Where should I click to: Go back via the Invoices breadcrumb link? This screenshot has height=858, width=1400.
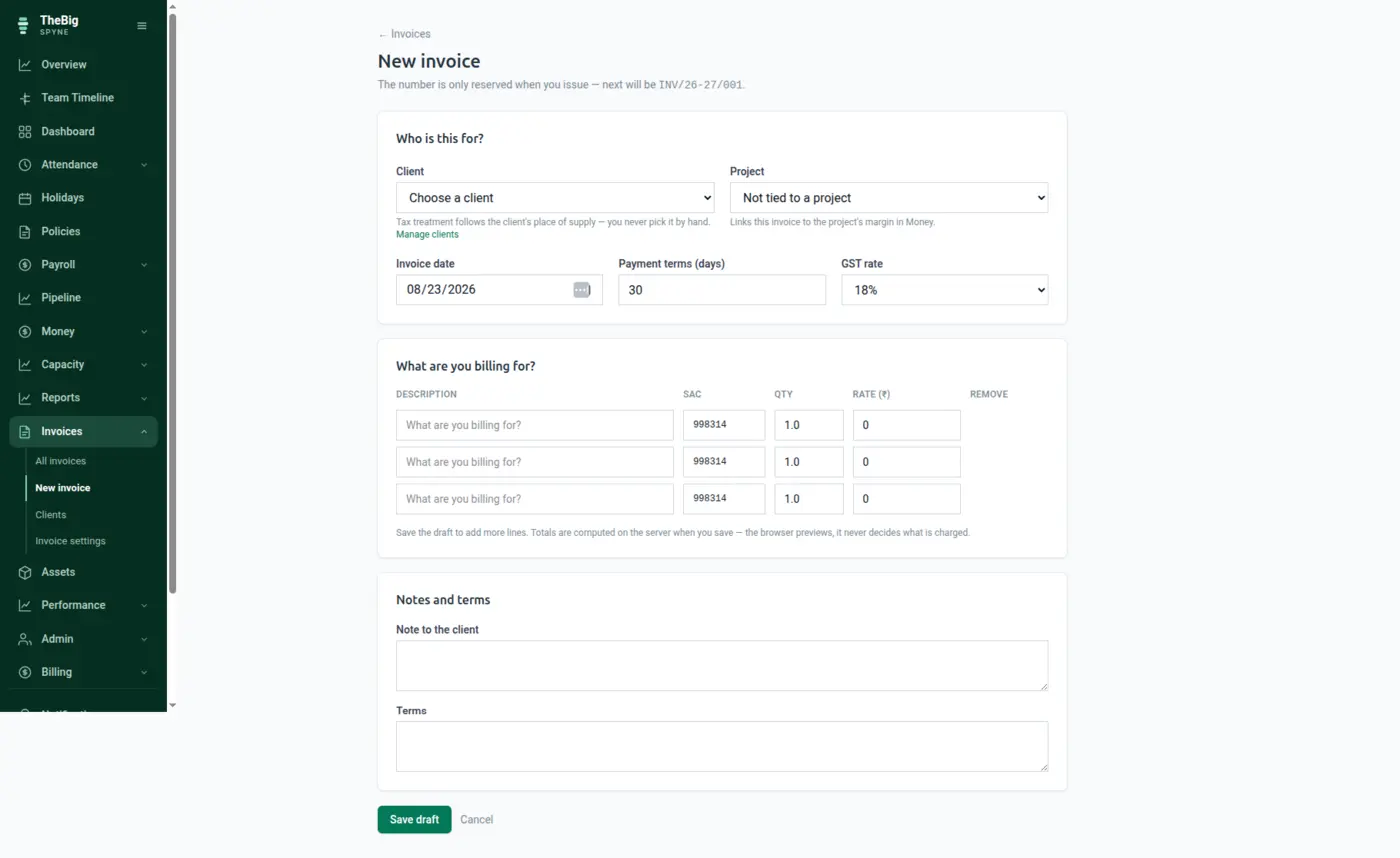point(404,34)
